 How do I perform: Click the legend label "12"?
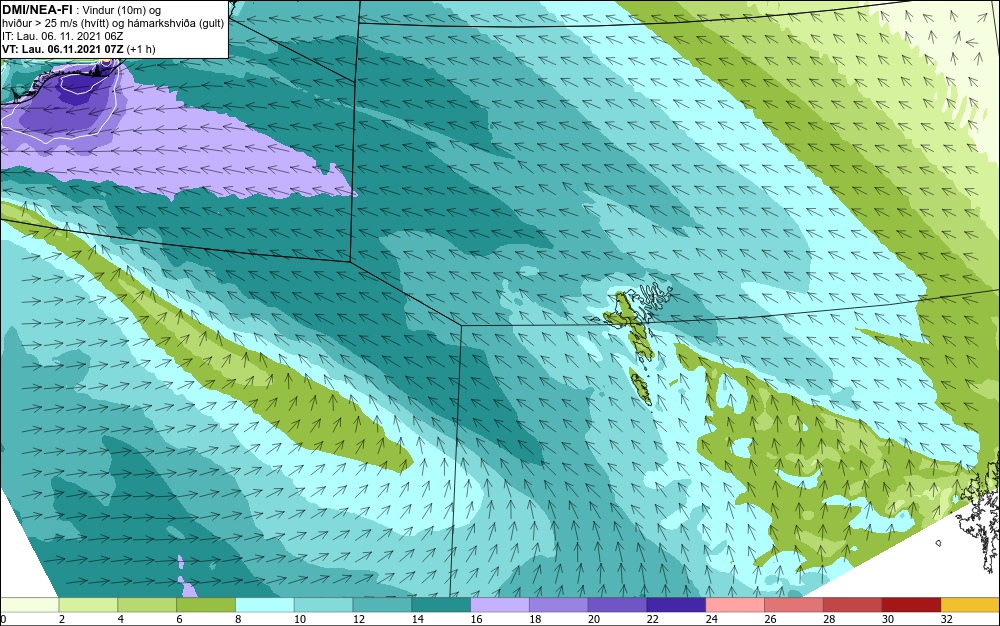[x=358, y=619]
